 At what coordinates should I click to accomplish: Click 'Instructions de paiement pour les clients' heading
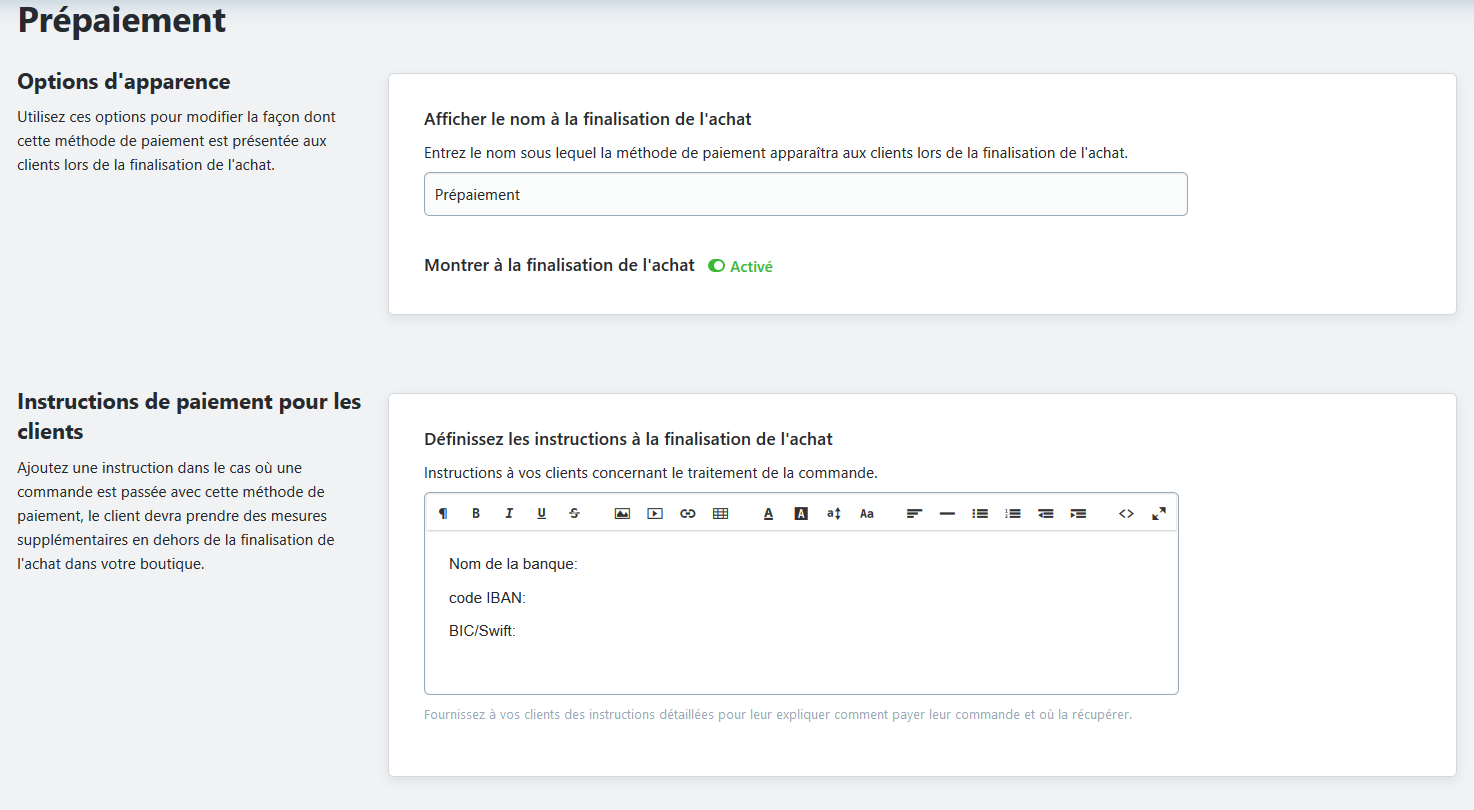(190, 416)
